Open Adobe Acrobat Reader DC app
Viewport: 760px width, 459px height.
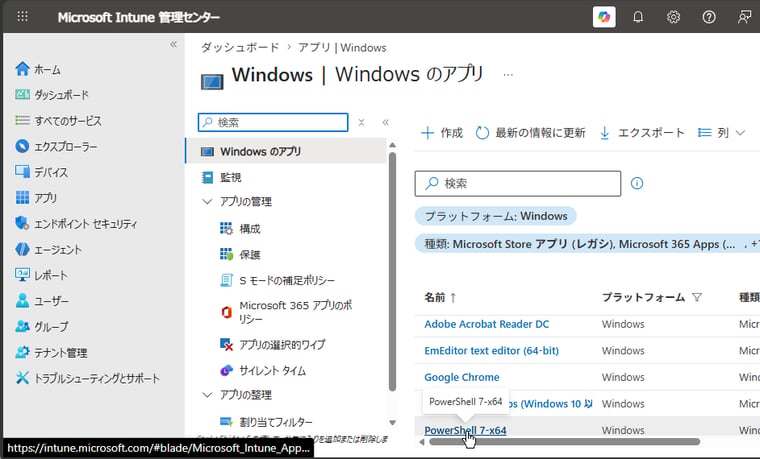click(x=487, y=324)
